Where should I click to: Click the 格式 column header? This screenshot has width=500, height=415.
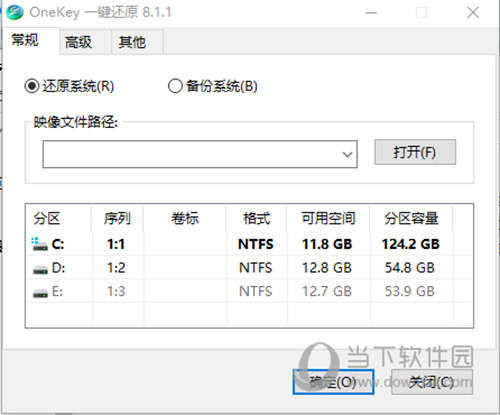(257, 219)
